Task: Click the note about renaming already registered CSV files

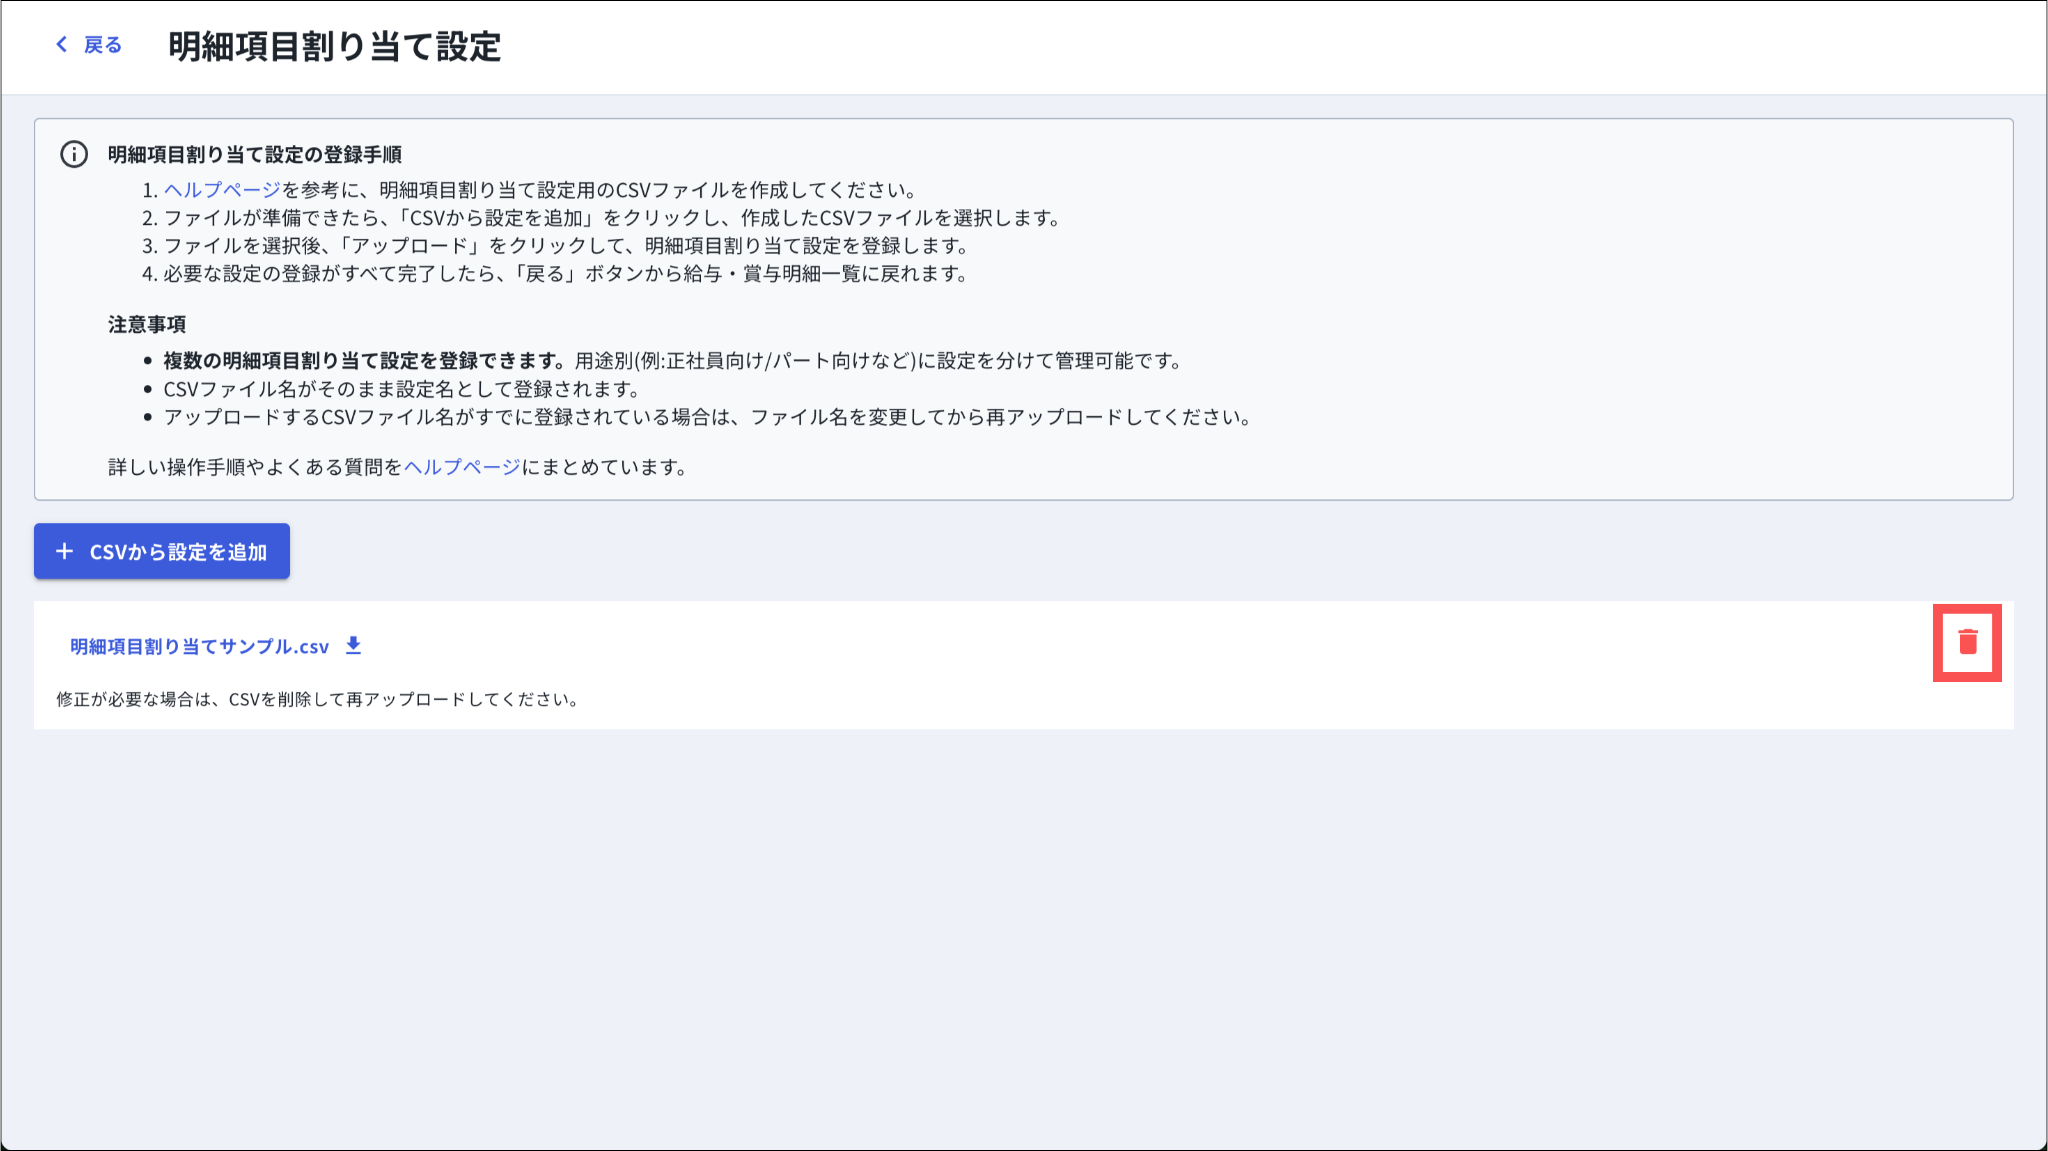Action: point(706,417)
